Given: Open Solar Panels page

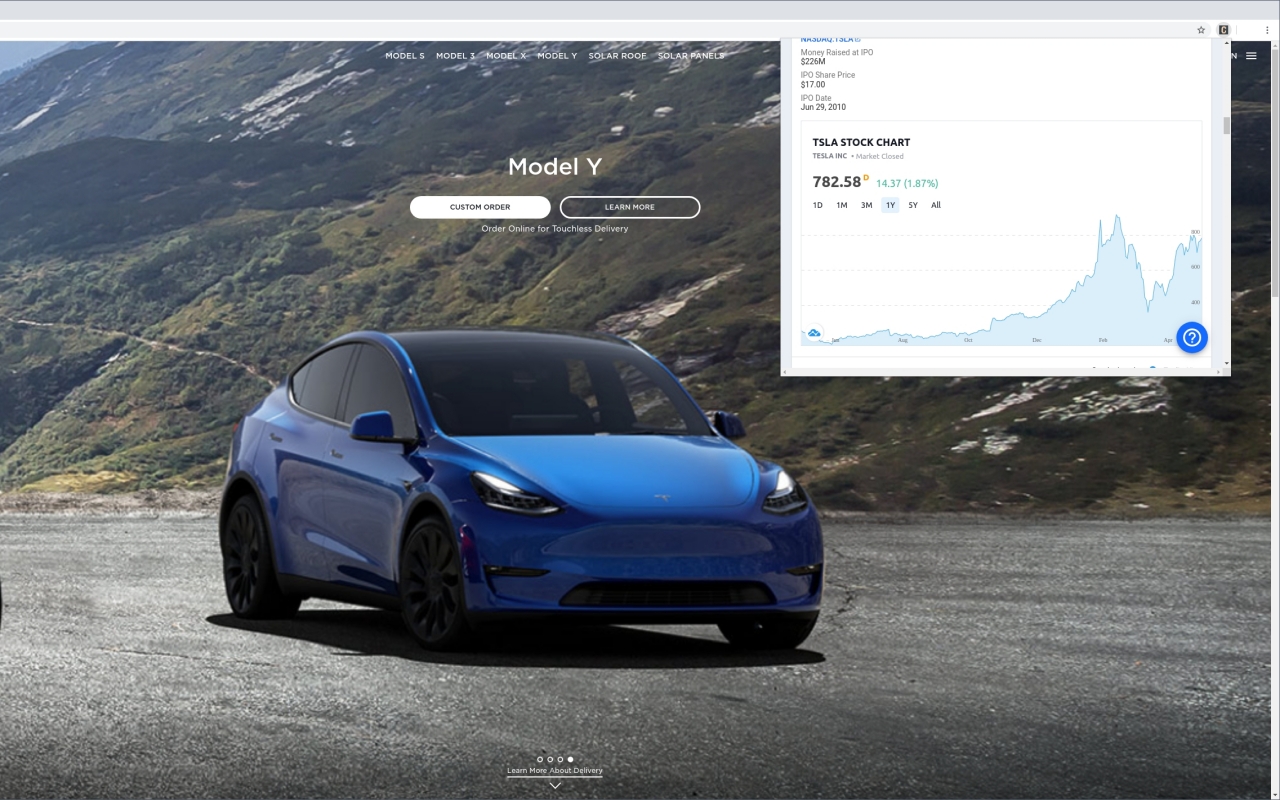Looking at the screenshot, I should pos(690,56).
